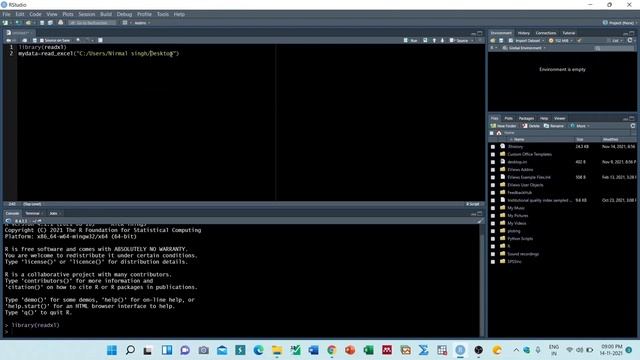Viewport: 640px width, 360px height.
Task: Check the Custom Office Templates checkbox
Action: 493,154
